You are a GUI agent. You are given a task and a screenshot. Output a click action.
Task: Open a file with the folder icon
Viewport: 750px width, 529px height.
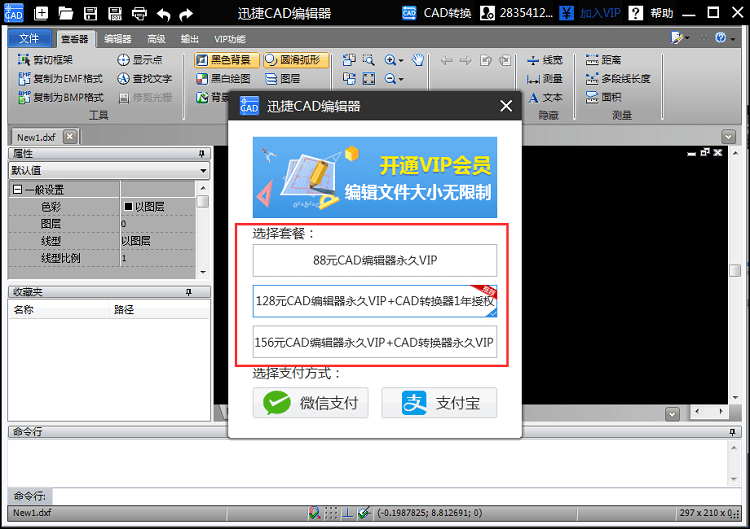point(66,13)
